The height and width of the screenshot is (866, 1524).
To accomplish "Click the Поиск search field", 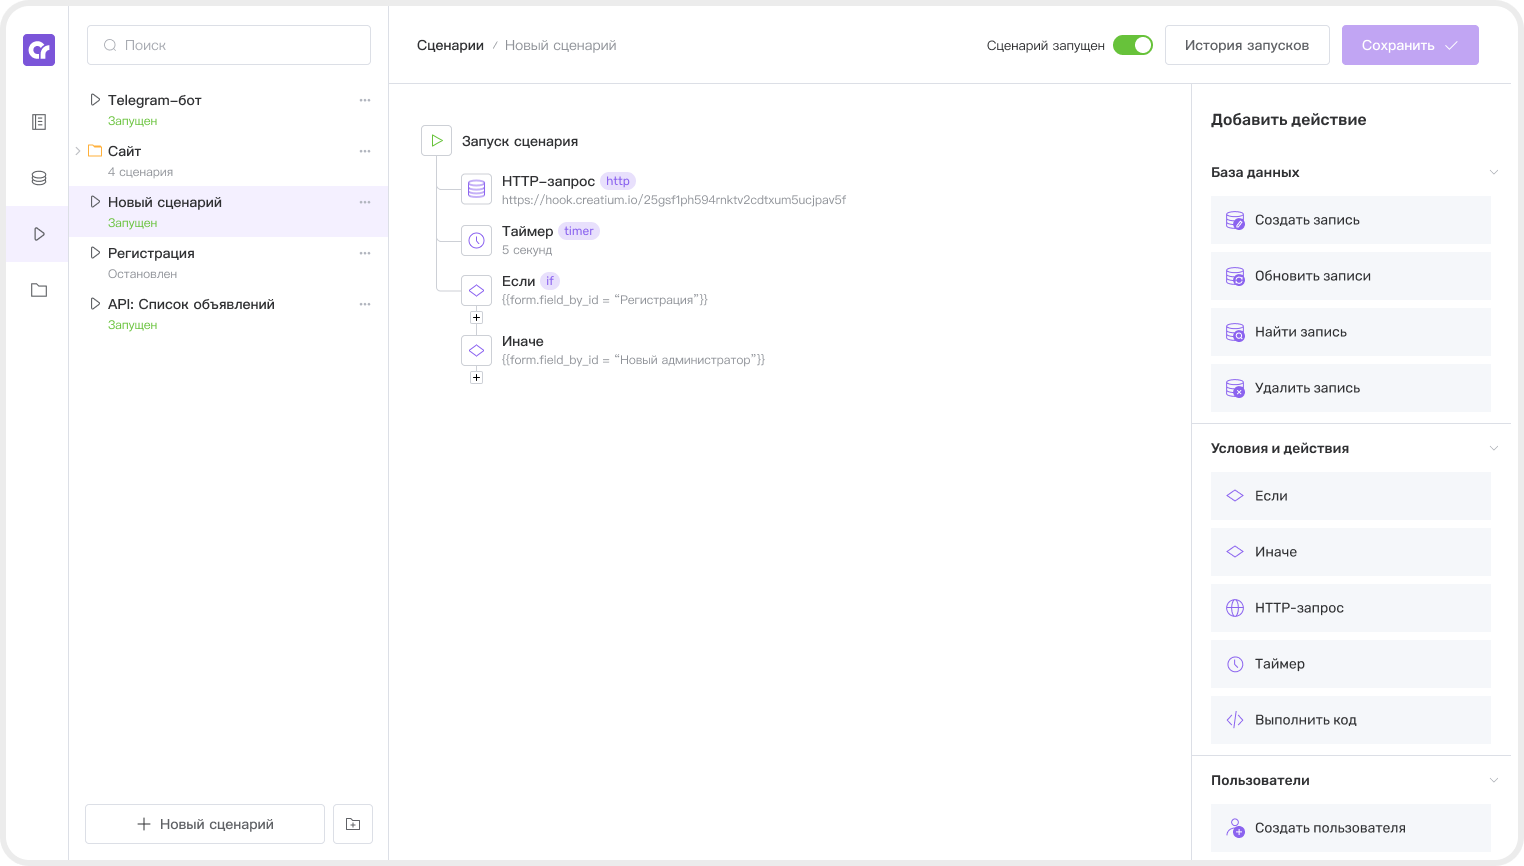I will 229,45.
